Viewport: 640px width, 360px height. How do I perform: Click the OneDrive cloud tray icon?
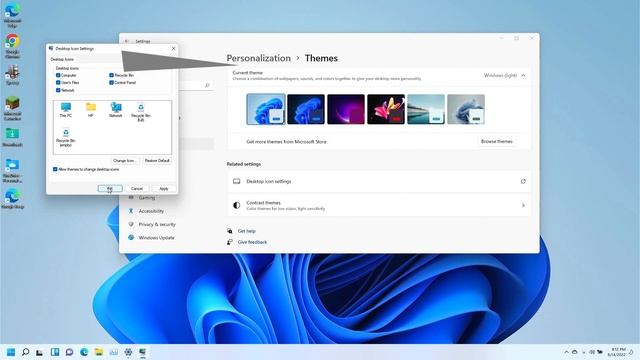[575, 352]
